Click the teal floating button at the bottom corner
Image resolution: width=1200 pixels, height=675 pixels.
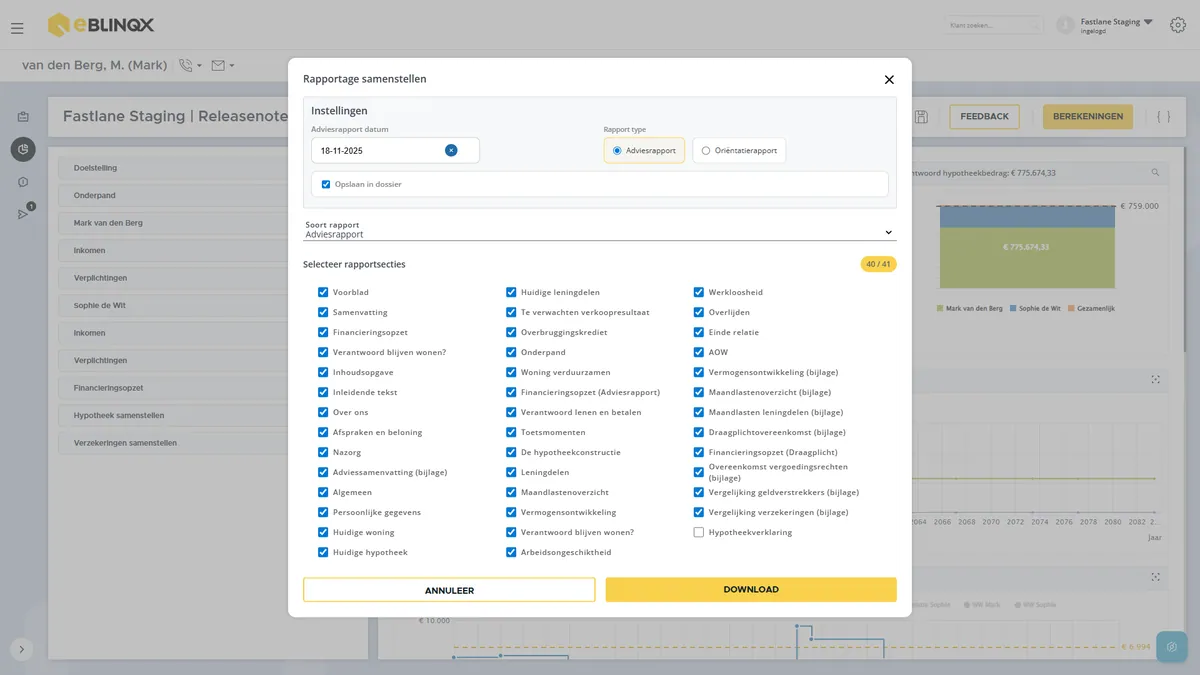[x=1172, y=647]
